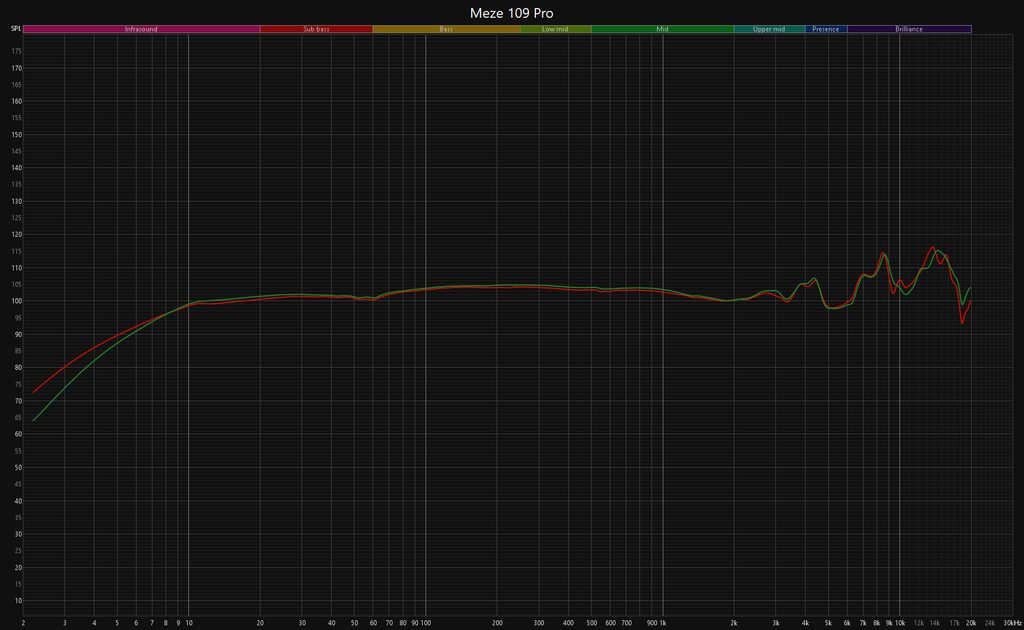
Task: Click the 10 dB value on SPL axis
Action: 17,601
